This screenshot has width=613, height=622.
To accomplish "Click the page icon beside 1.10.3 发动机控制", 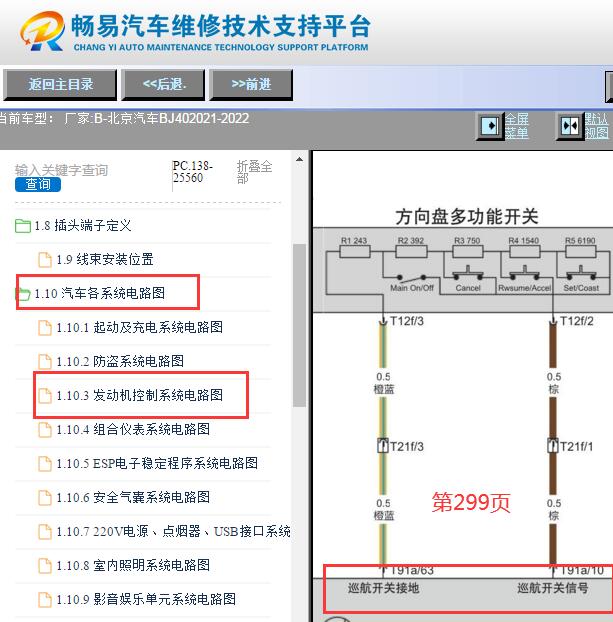I will click(45, 396).
